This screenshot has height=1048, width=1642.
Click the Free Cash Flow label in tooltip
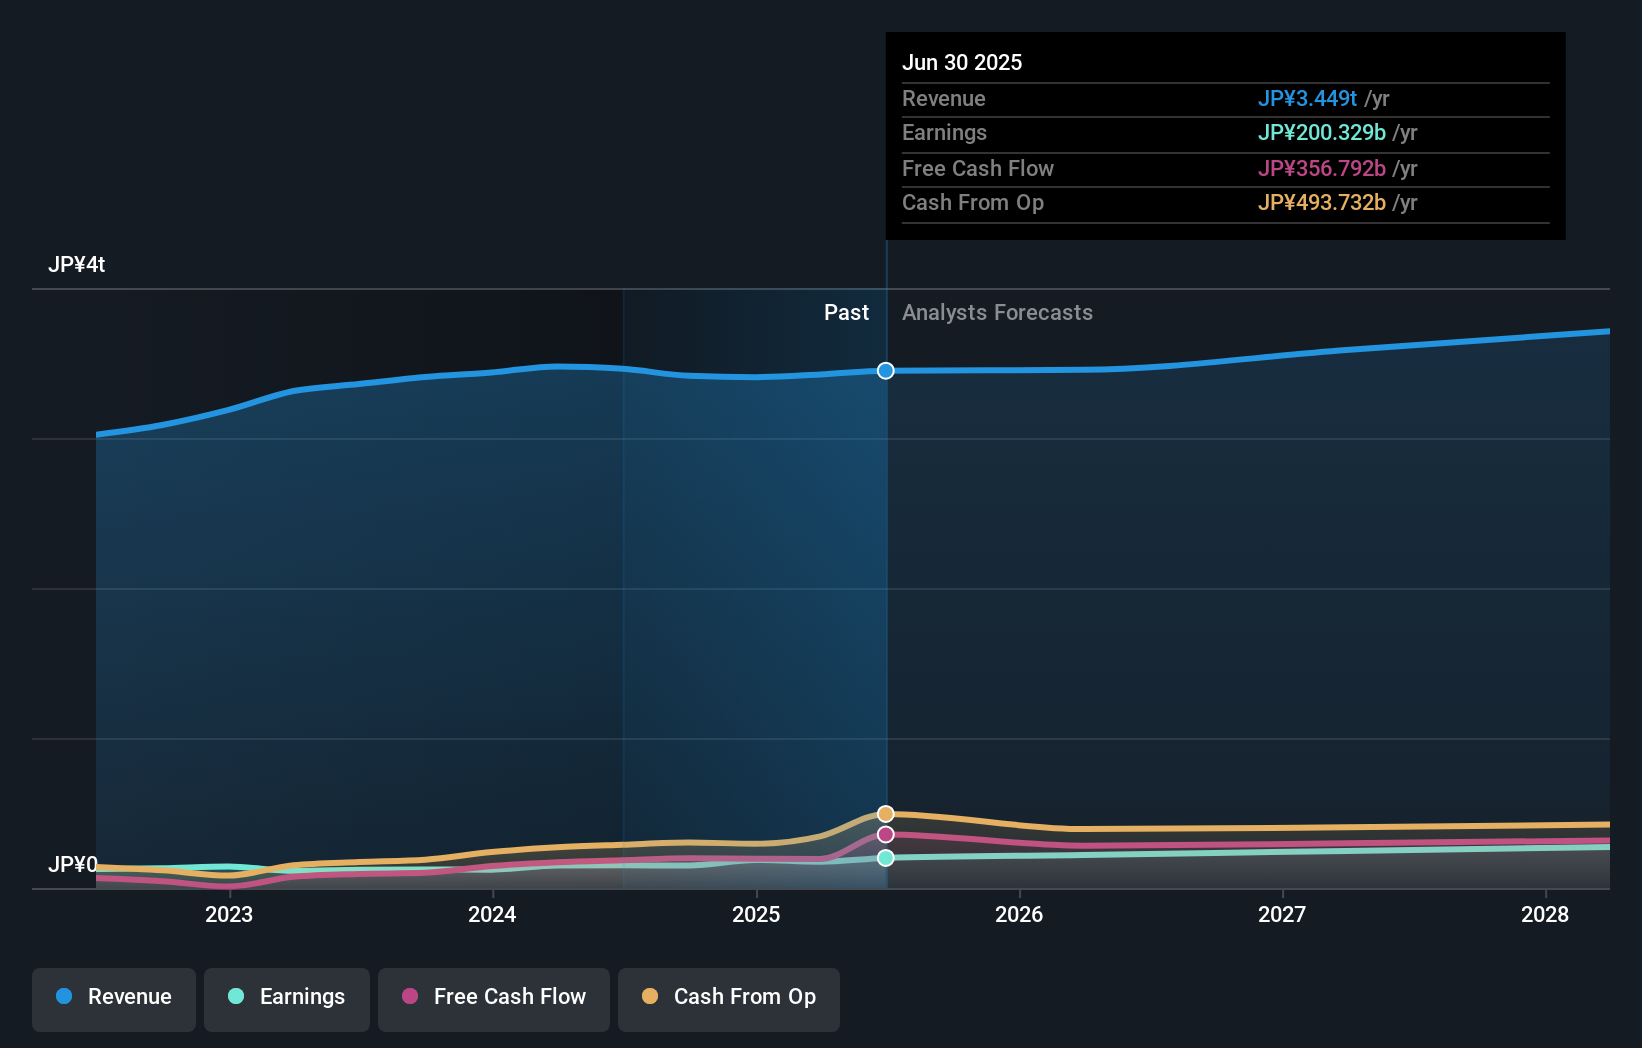click(x=978, y=169)
